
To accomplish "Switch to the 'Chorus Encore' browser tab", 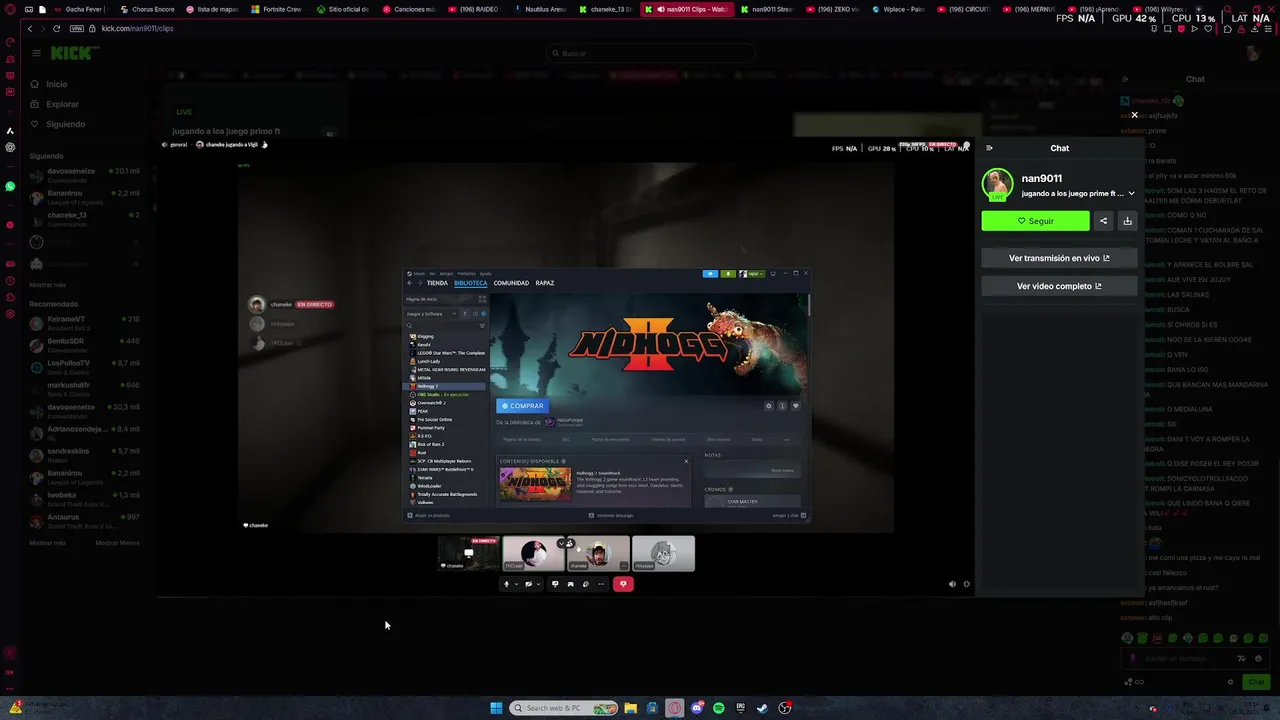I will pyautogui.click(x=147, y=9).
